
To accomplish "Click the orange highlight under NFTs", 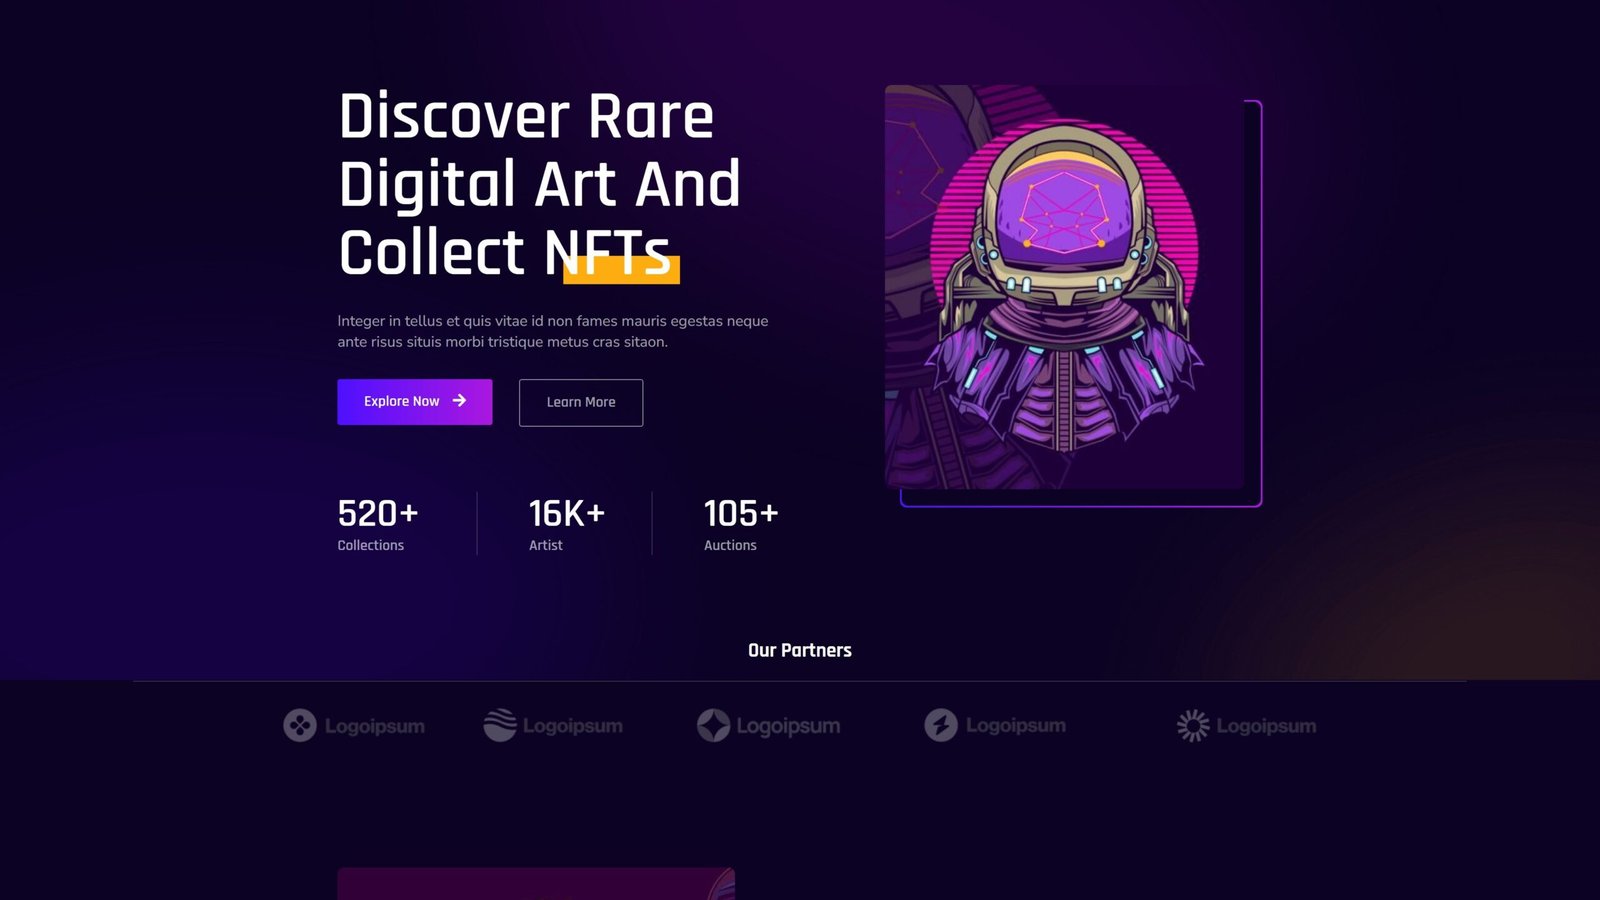I will click(621, 270).
